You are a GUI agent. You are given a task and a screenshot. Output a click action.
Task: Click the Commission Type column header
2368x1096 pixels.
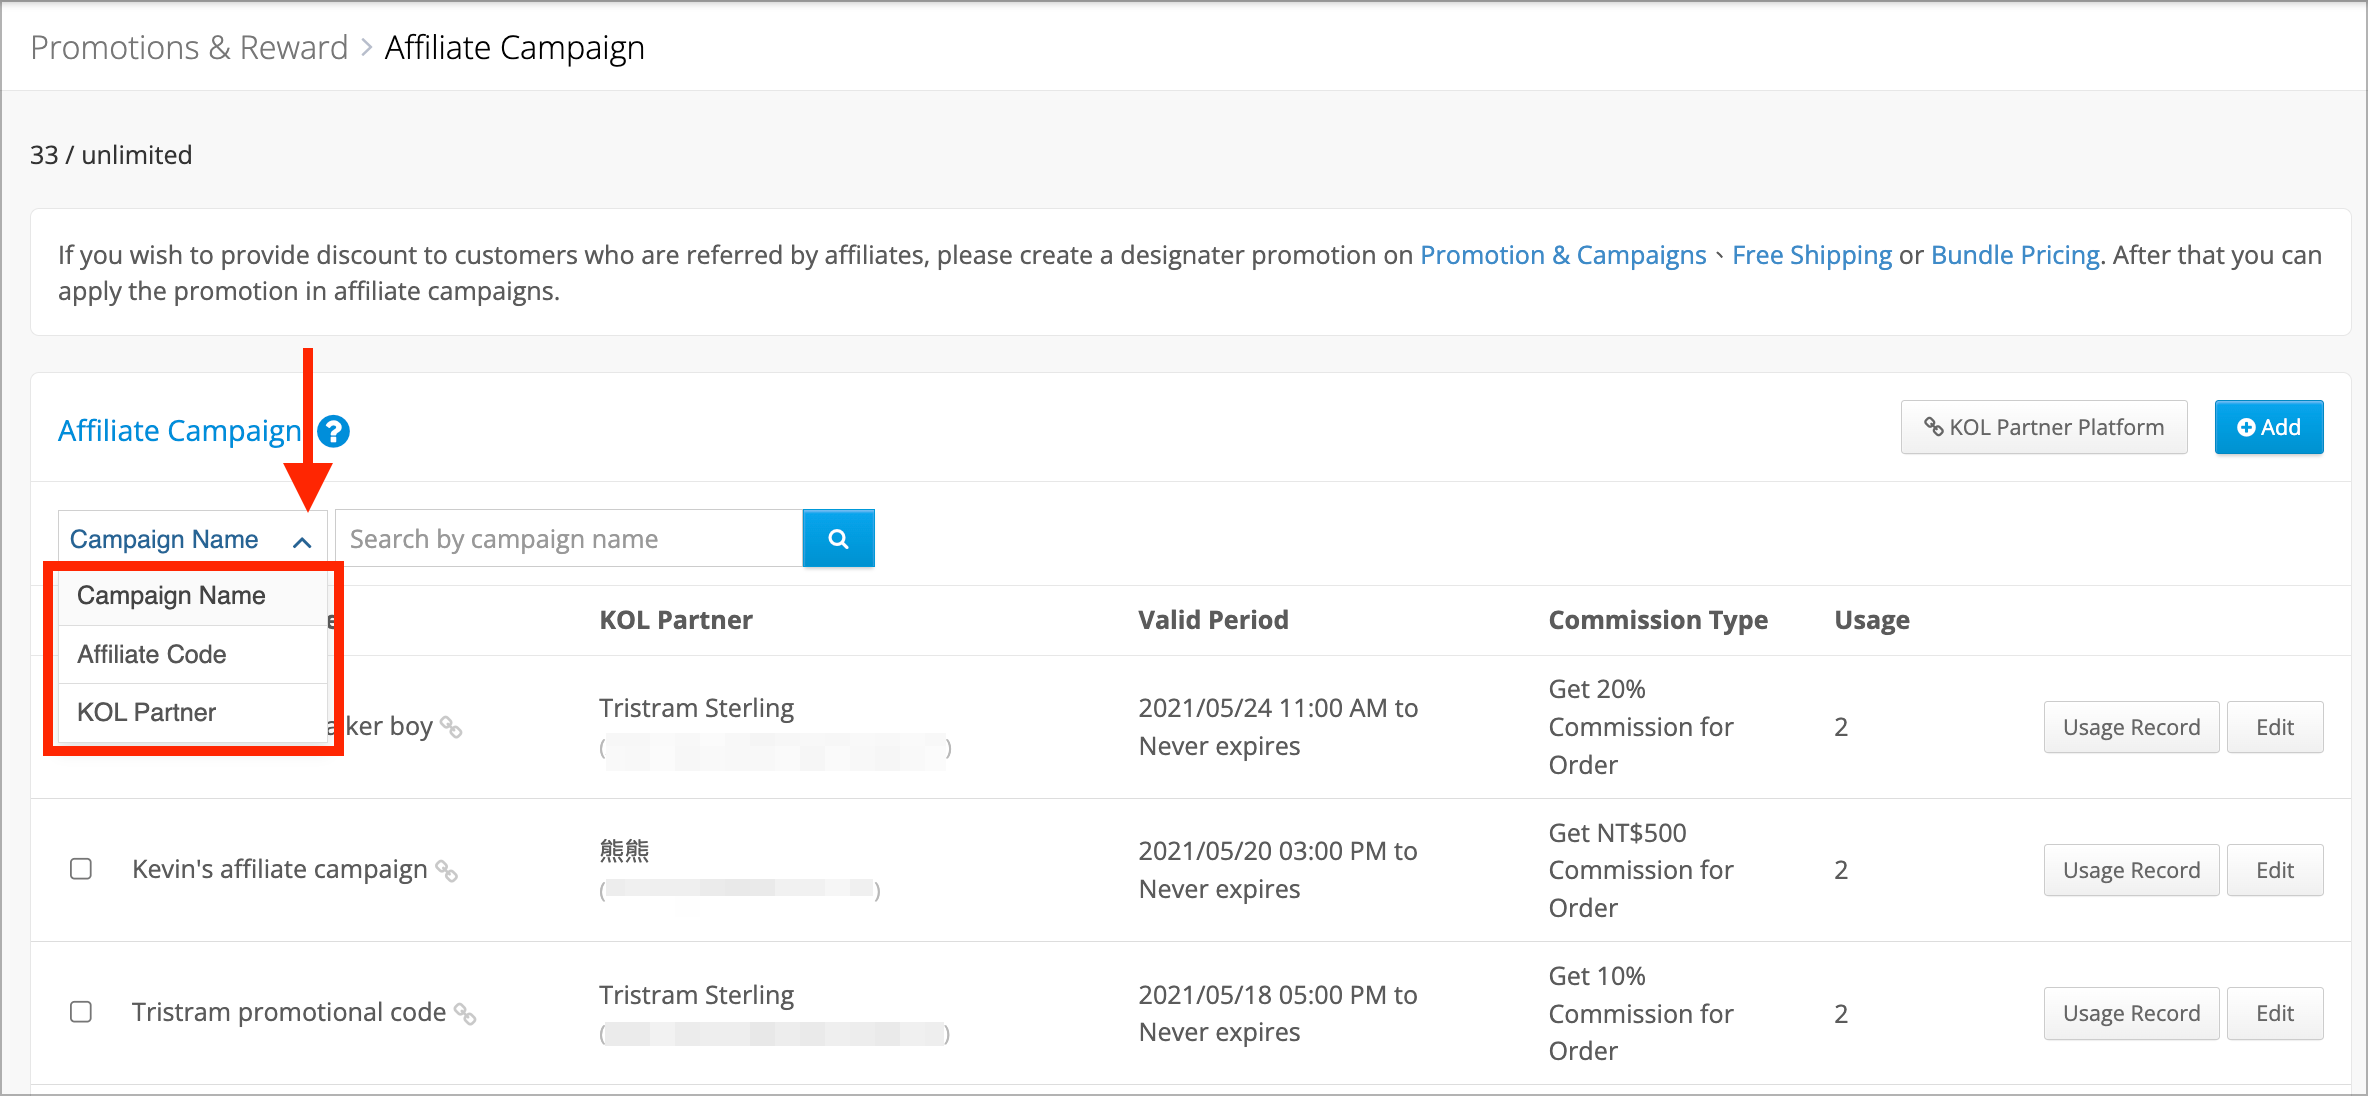(x=1658, y=620)
